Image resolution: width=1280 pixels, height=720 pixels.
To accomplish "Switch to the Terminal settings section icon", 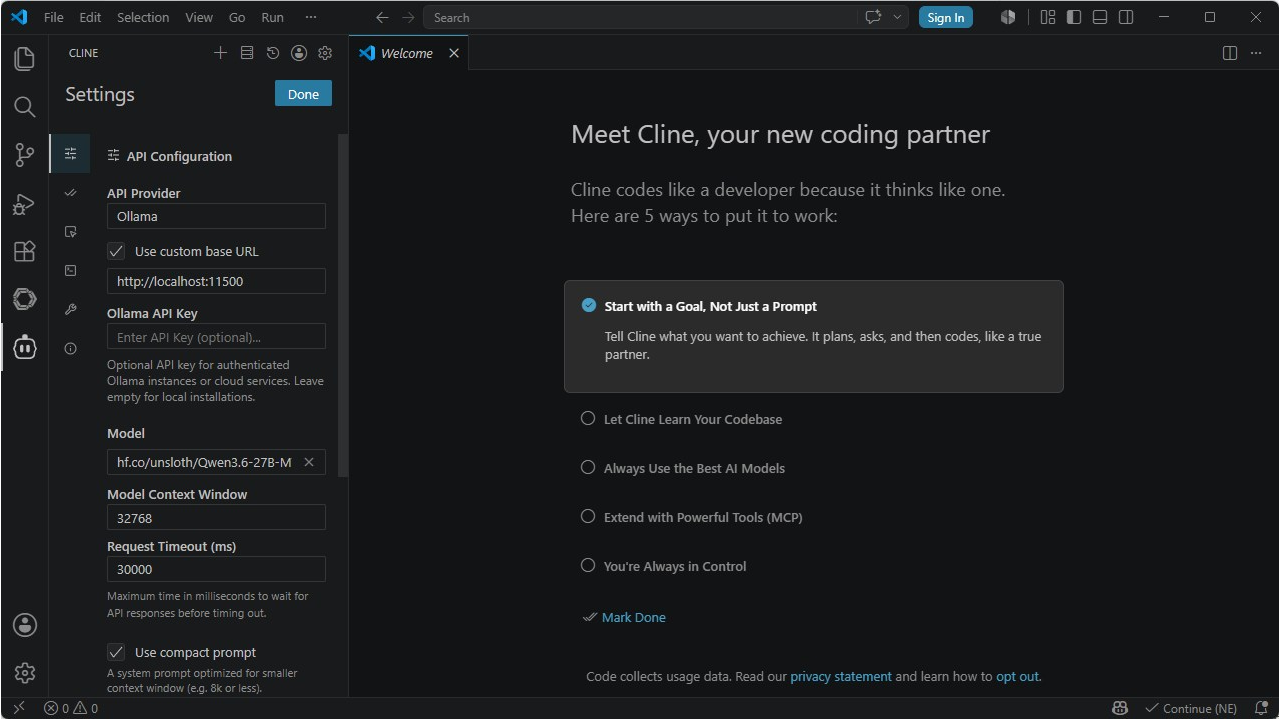I will click(x=70, y=271).
